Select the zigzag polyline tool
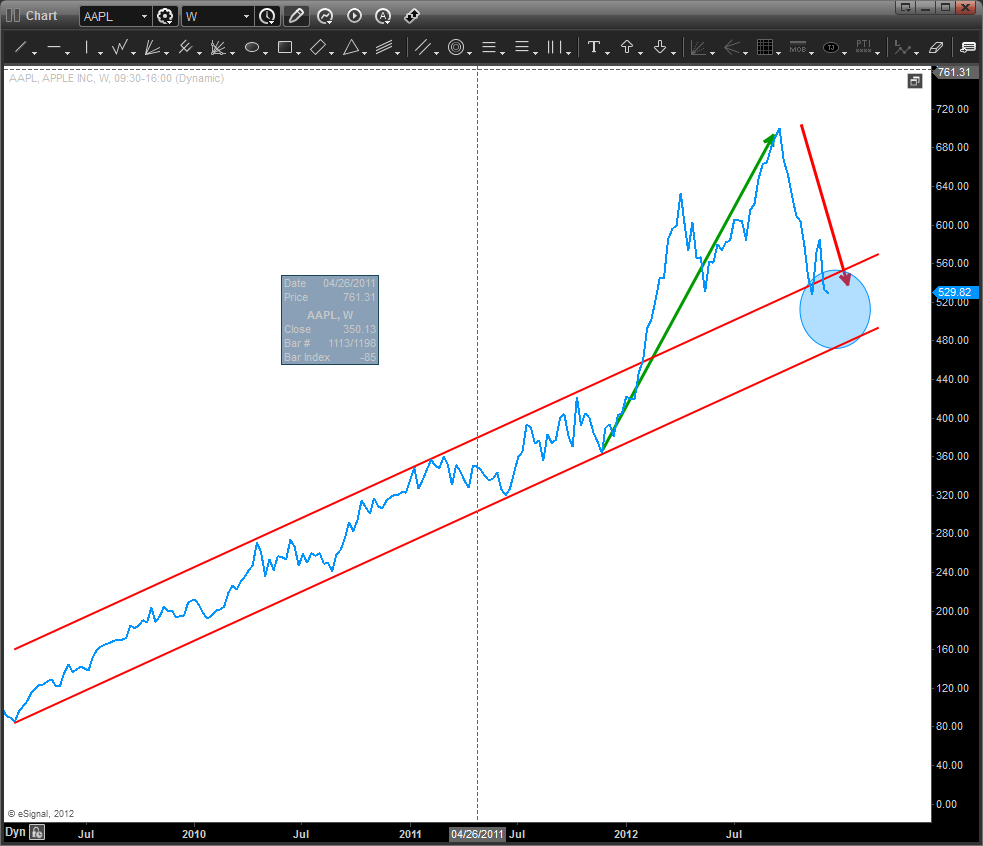Screen dimensions: 983x846 pos(120,47)
